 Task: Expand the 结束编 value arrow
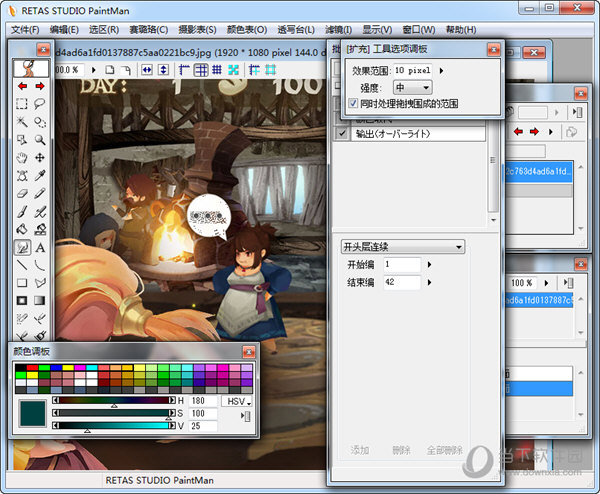(x=429, y=282)
